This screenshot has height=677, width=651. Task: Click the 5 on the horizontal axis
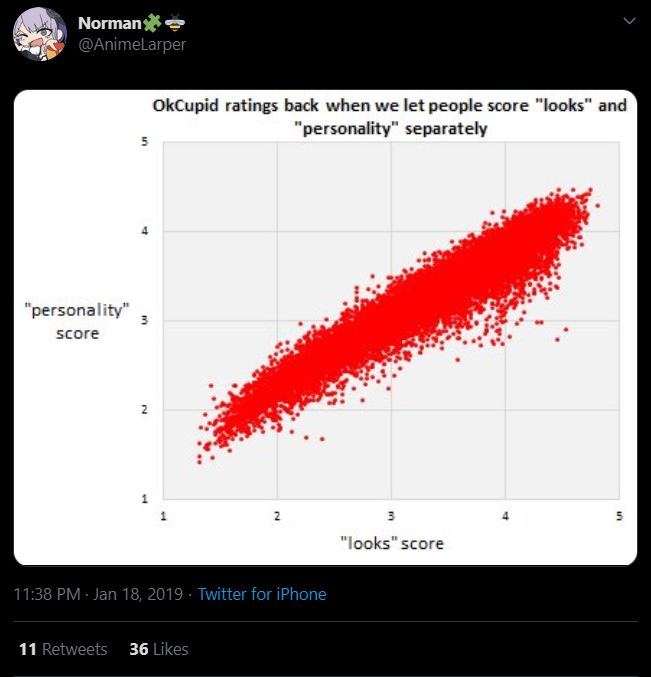(x=619, y=515)
